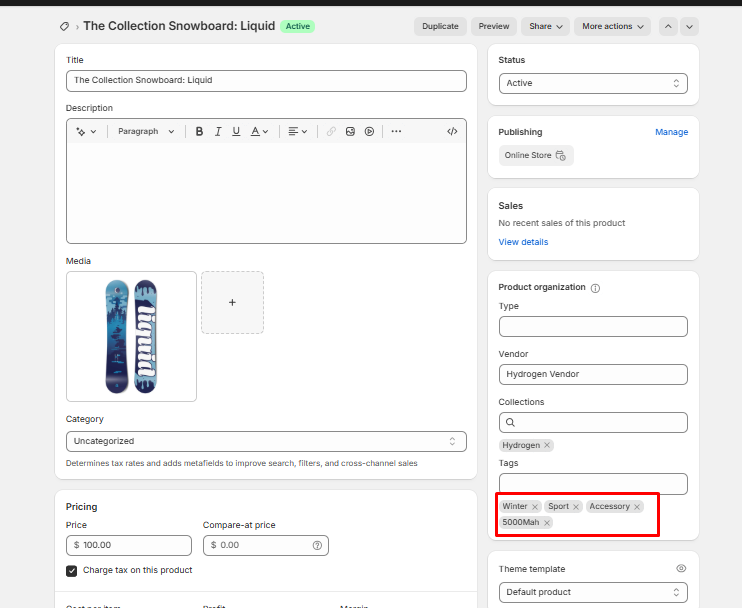This screenshot has width=742, height=608.
Task: Click Compare-at price help icon
Action: 317,546
